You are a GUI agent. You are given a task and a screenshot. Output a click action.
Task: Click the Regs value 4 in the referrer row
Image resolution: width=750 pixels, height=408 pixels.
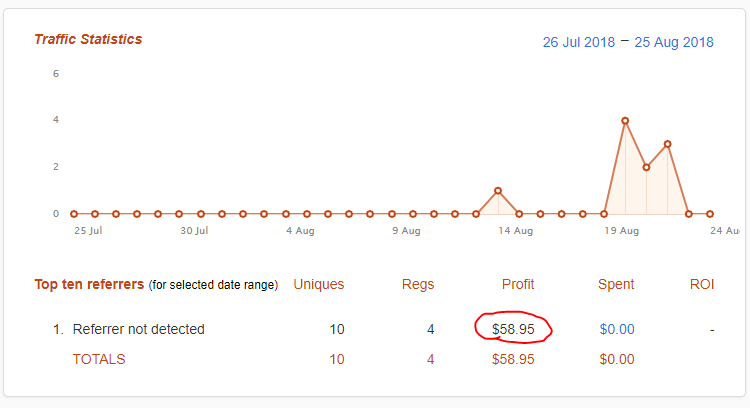point(431,329)
